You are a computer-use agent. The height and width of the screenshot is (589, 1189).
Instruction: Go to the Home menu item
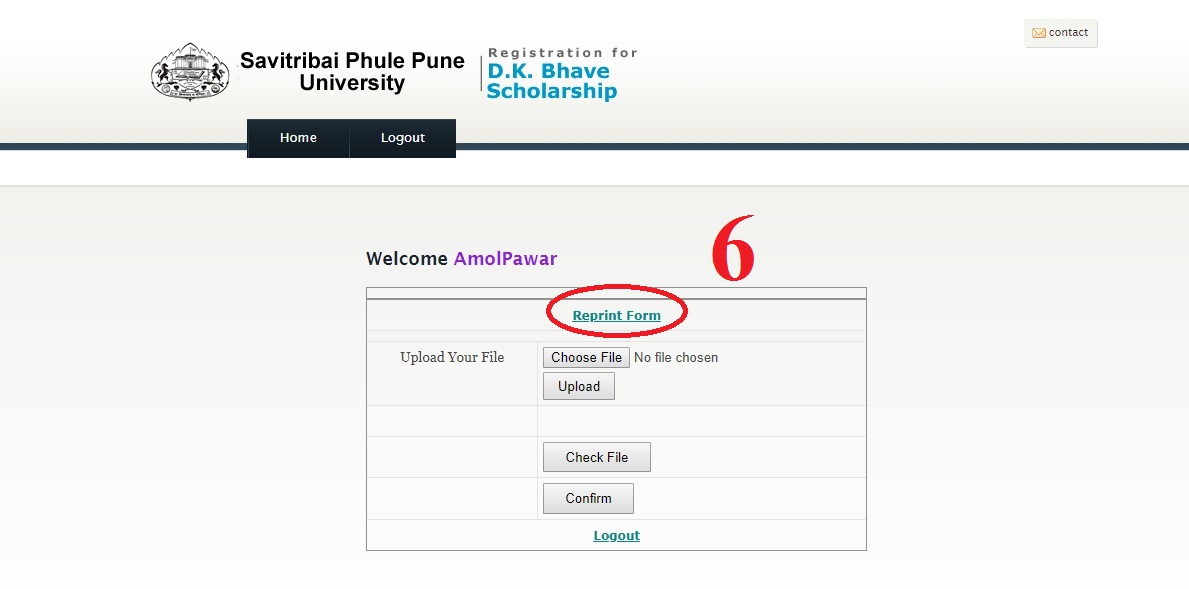298,138
